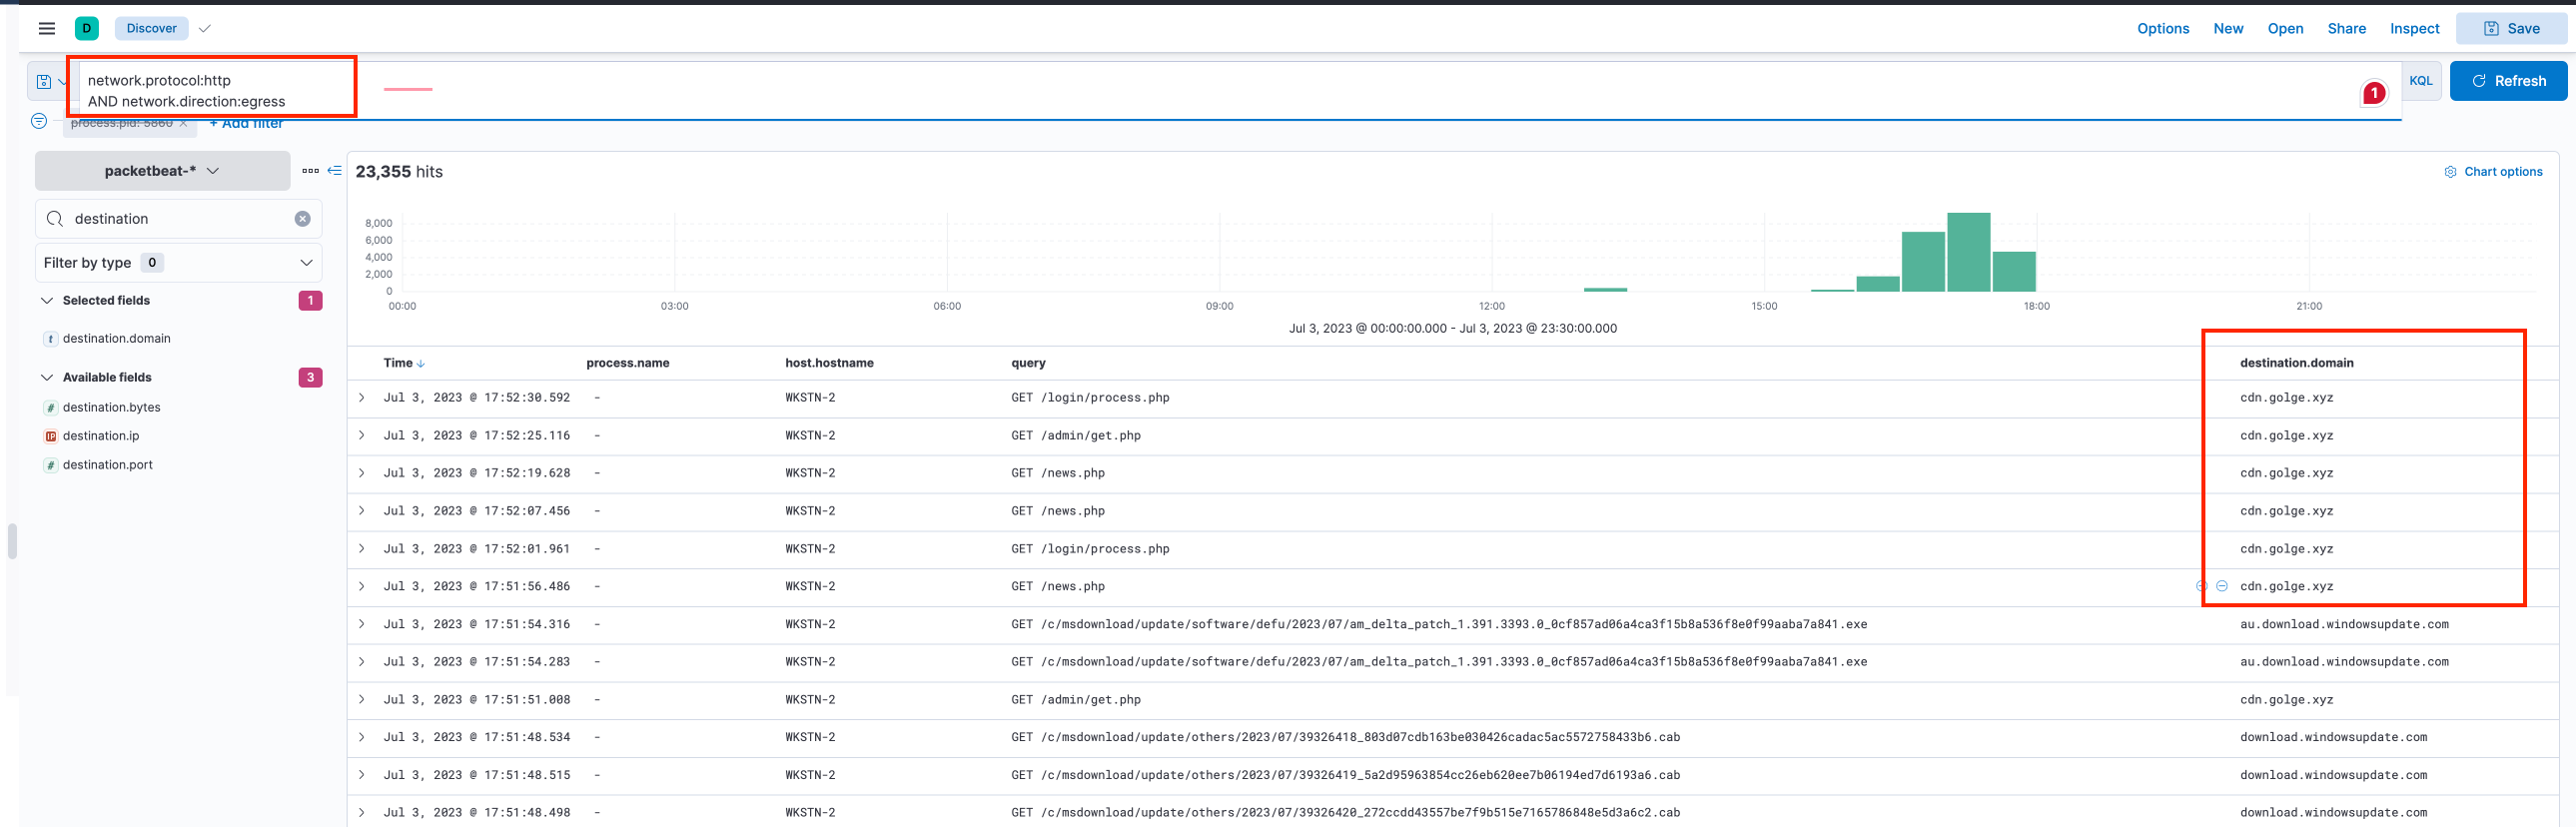Viewport: 2576px width, 827px height.
Task: Select destination.port in Available fields
Action: pyautogui.click(x=108, y=465)
